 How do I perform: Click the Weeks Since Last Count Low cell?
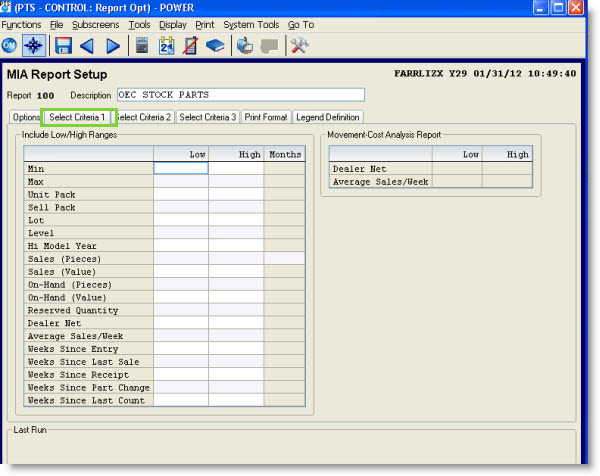tap(181, 400)
